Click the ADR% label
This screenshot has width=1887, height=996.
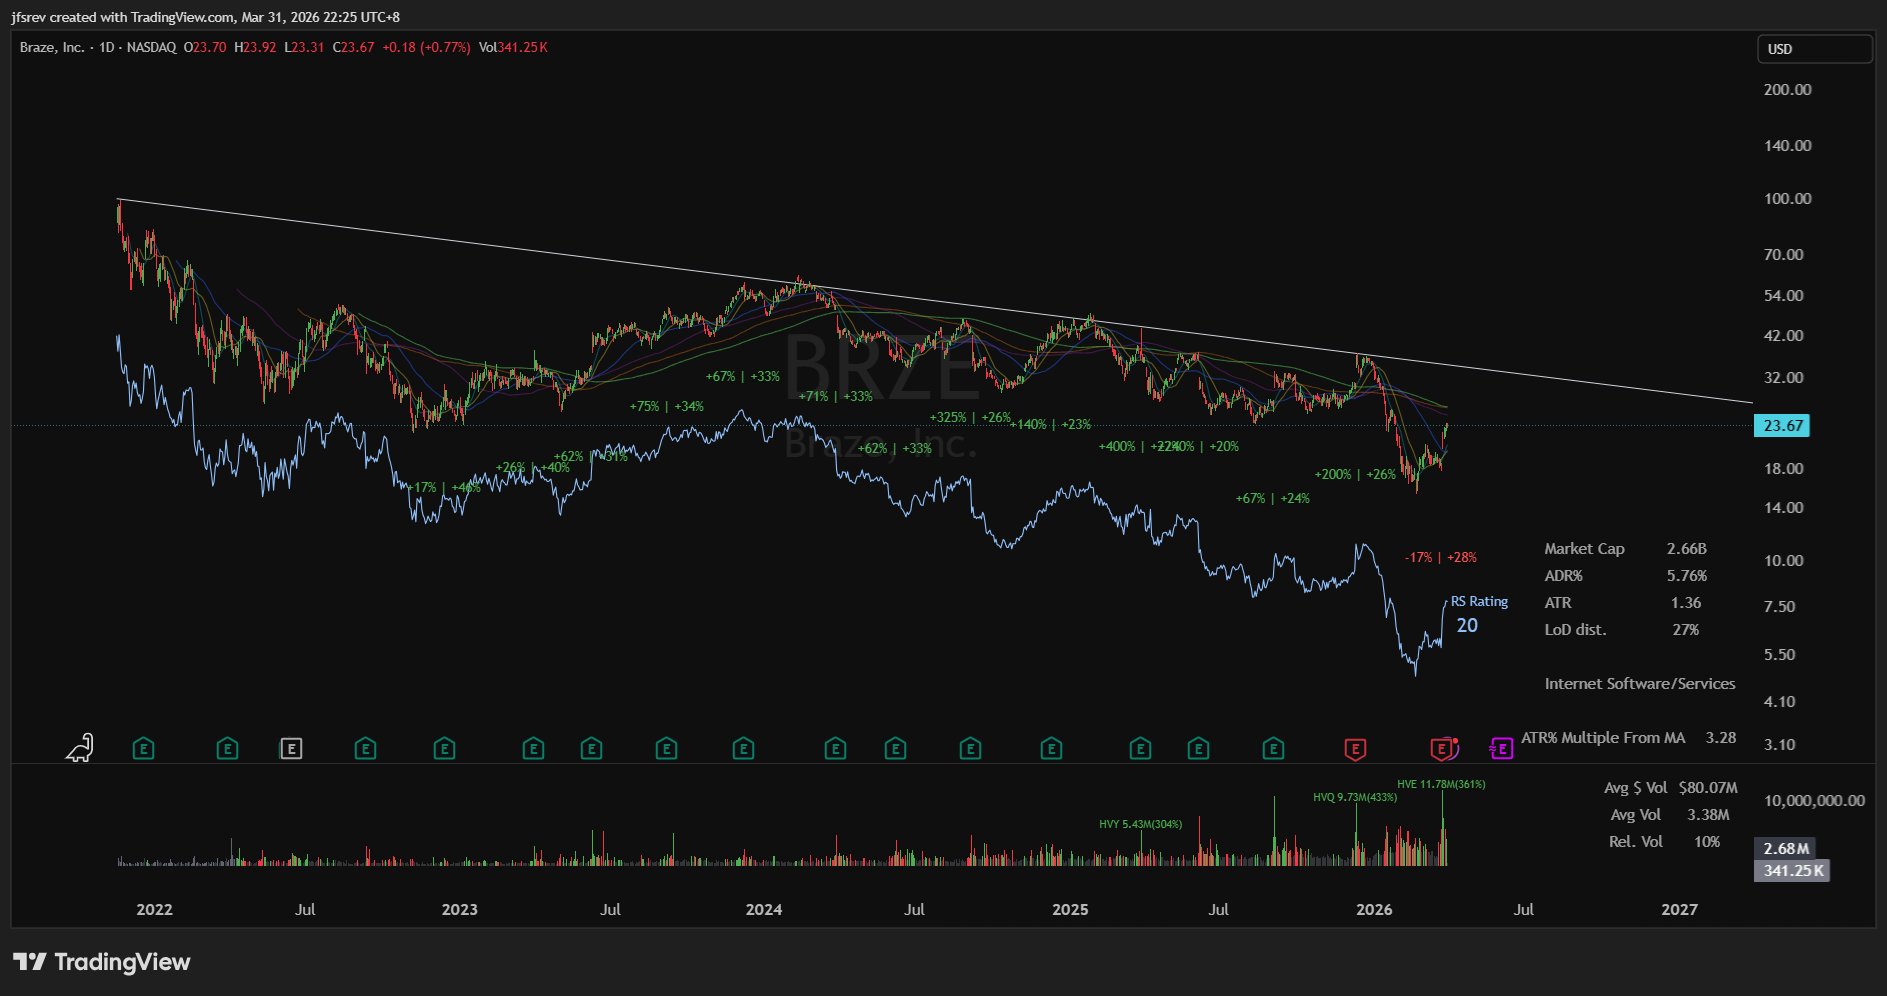[1563, 576]
